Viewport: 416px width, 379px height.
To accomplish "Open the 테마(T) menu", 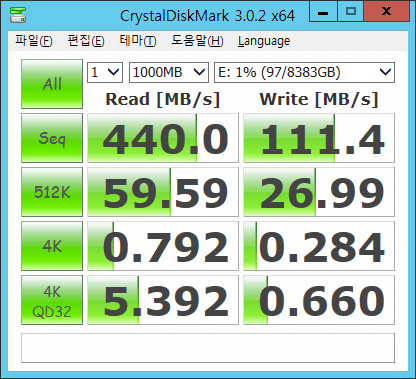I will coord(138,41).
